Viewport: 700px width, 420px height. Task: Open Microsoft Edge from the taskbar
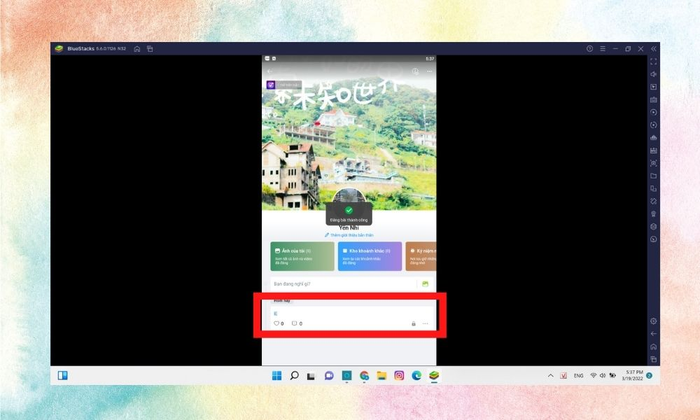click(x=417, y=376)
